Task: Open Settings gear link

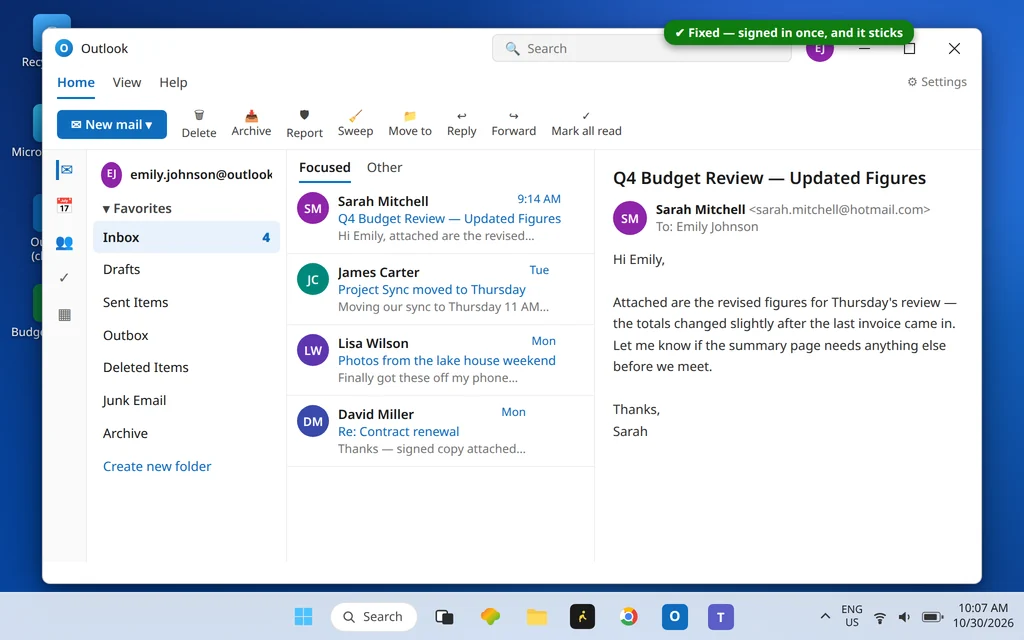Action: [936, 82]
